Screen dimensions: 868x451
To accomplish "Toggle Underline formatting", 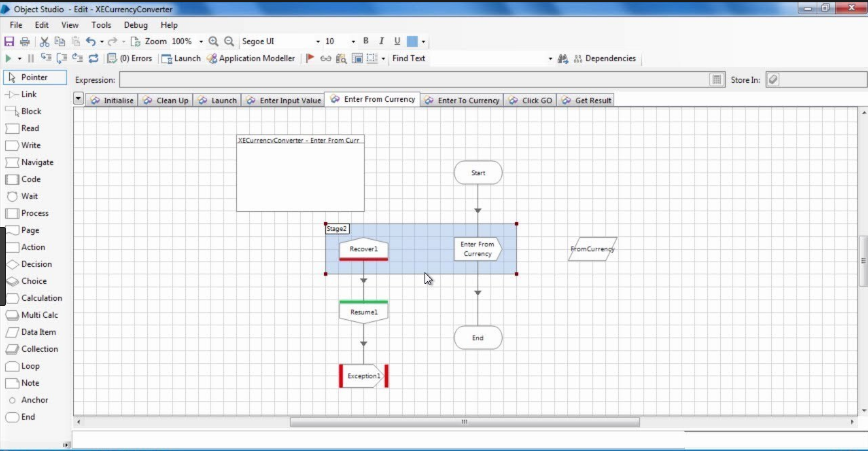I will [397, 41].
